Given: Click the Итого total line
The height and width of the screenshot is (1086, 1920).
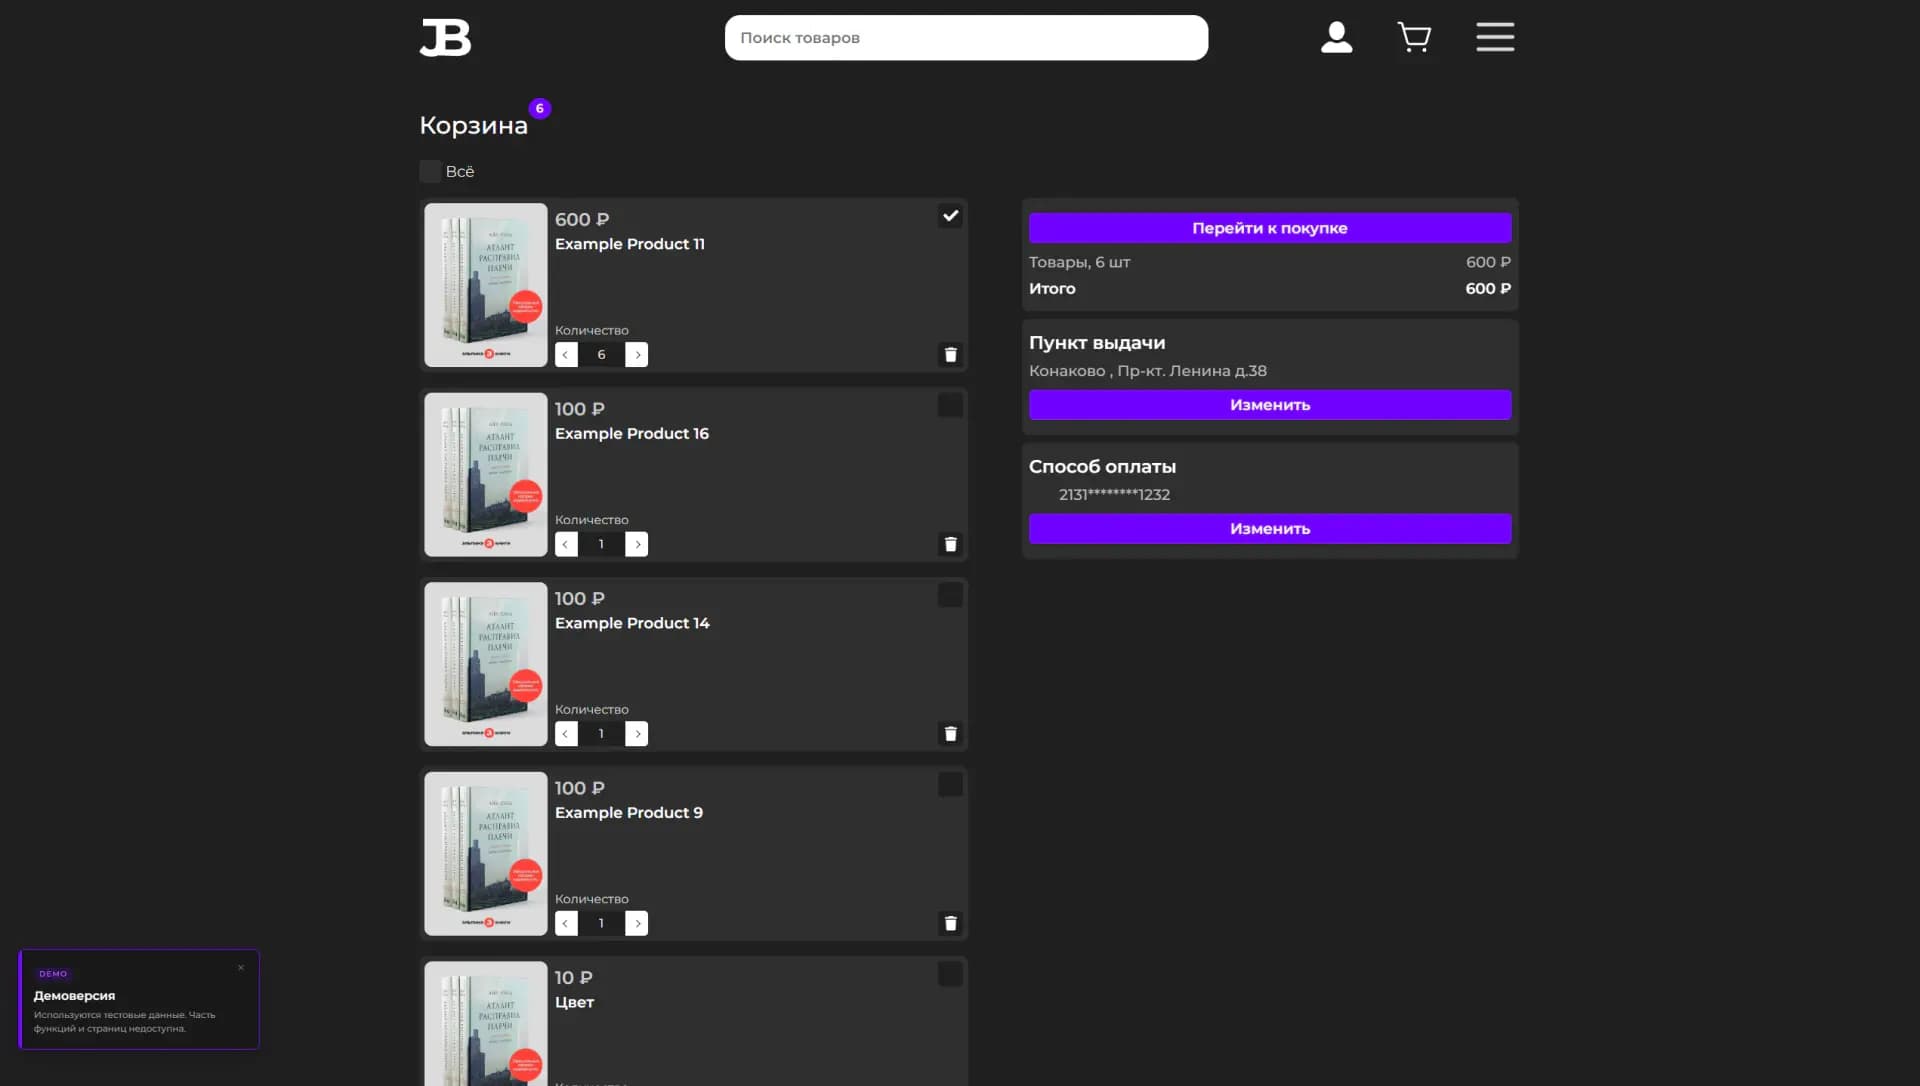Looking at the screenshot, I should [x=1270, y=289].
